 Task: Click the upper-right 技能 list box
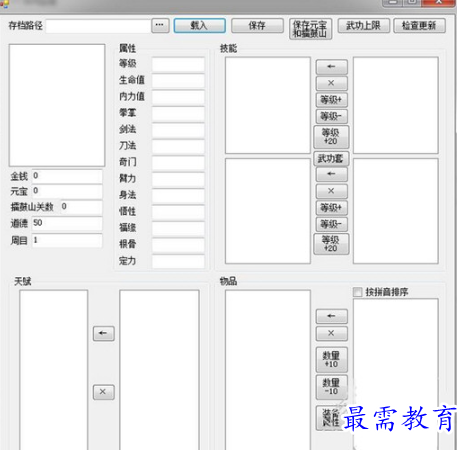pyautogui.click(x=396, y=105)
